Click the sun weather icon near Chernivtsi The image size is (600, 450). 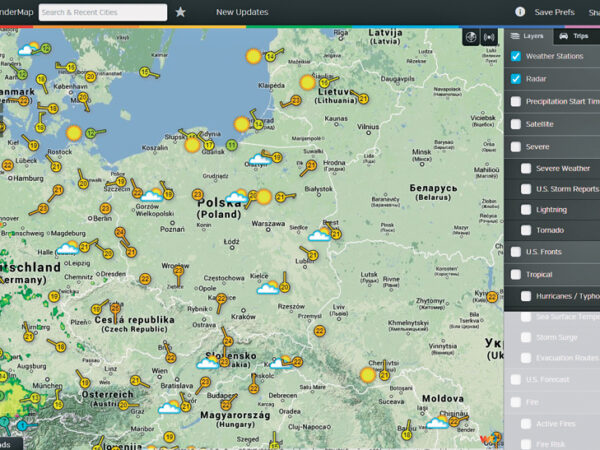[x=368, y=375]
